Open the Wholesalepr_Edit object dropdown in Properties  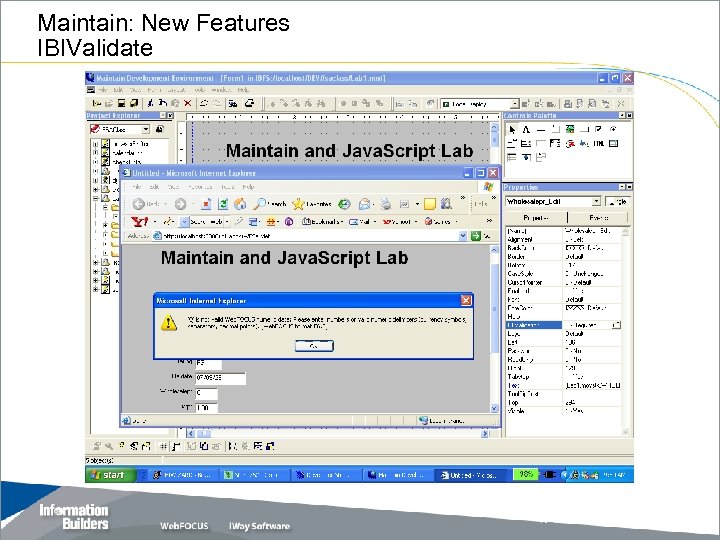click(x=596, y=201)
